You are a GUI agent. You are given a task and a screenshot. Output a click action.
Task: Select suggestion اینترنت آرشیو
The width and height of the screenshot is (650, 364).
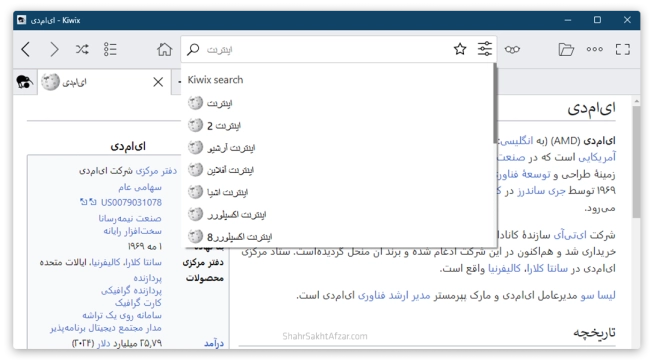click(339, 147)
